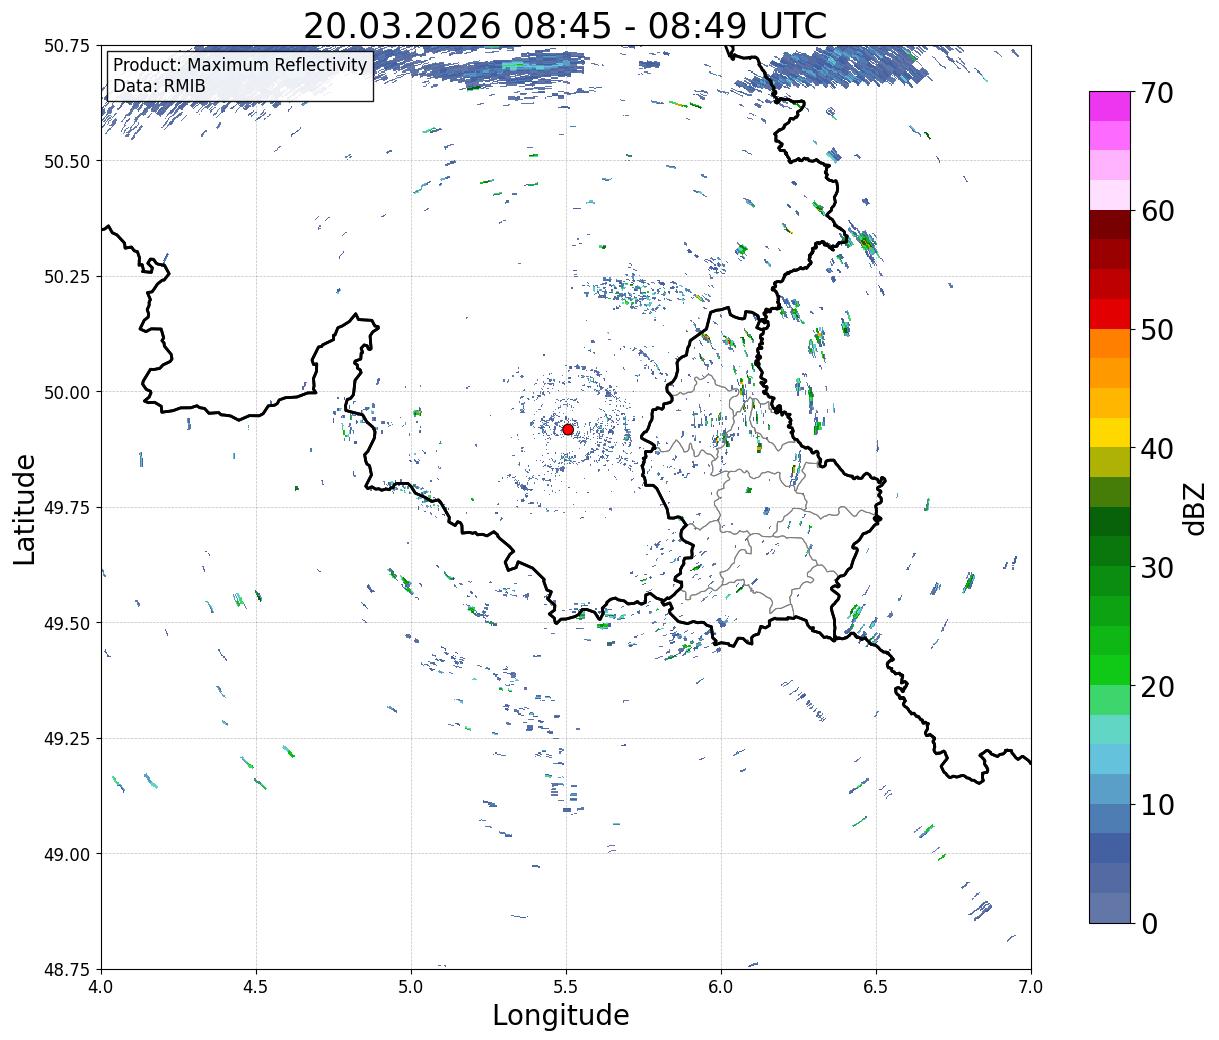Click the 'Latitude' axis label
The image size is (1219, 1040).
tap(25, 508)
